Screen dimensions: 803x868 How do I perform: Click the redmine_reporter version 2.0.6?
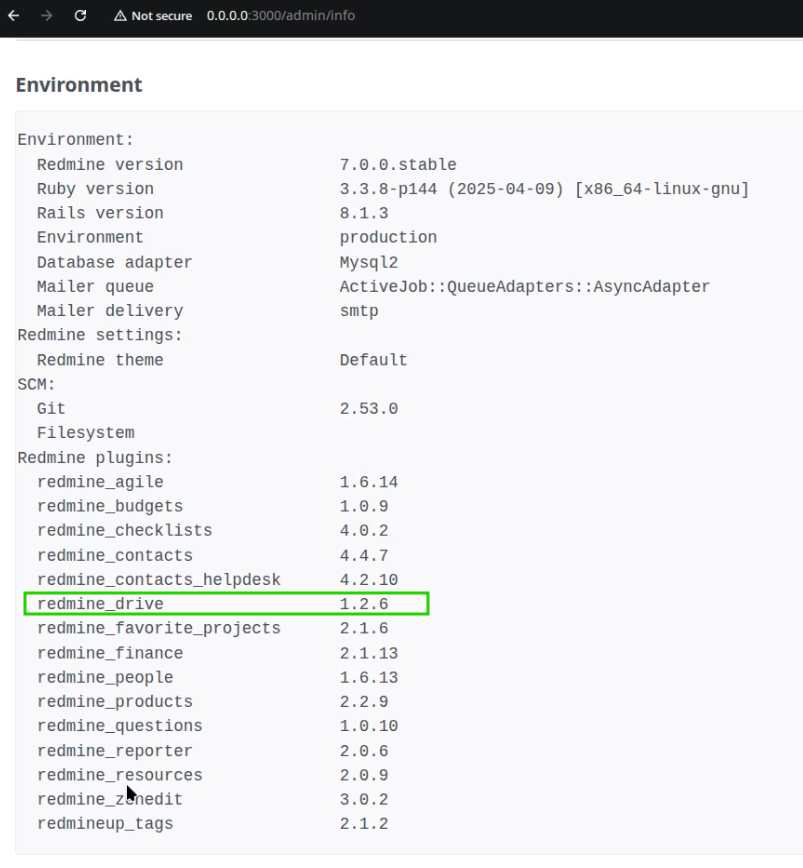click(364, 751)
